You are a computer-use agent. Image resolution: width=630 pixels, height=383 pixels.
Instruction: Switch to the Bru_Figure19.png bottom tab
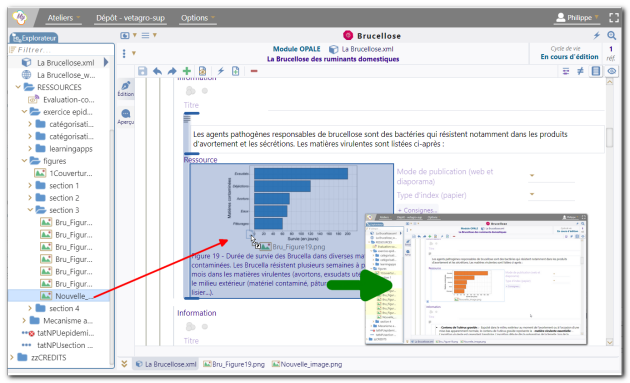click(234, 364)
